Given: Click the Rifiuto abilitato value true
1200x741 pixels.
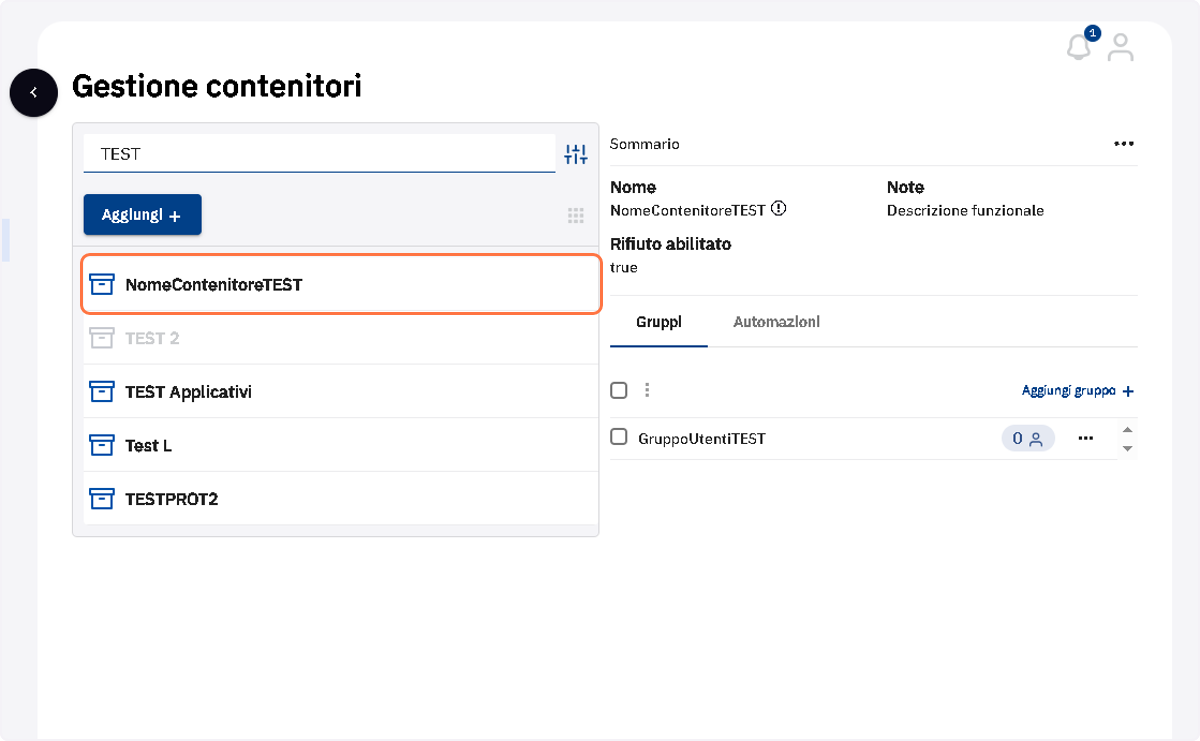Looking at the screenshot, I should [624, 268].
